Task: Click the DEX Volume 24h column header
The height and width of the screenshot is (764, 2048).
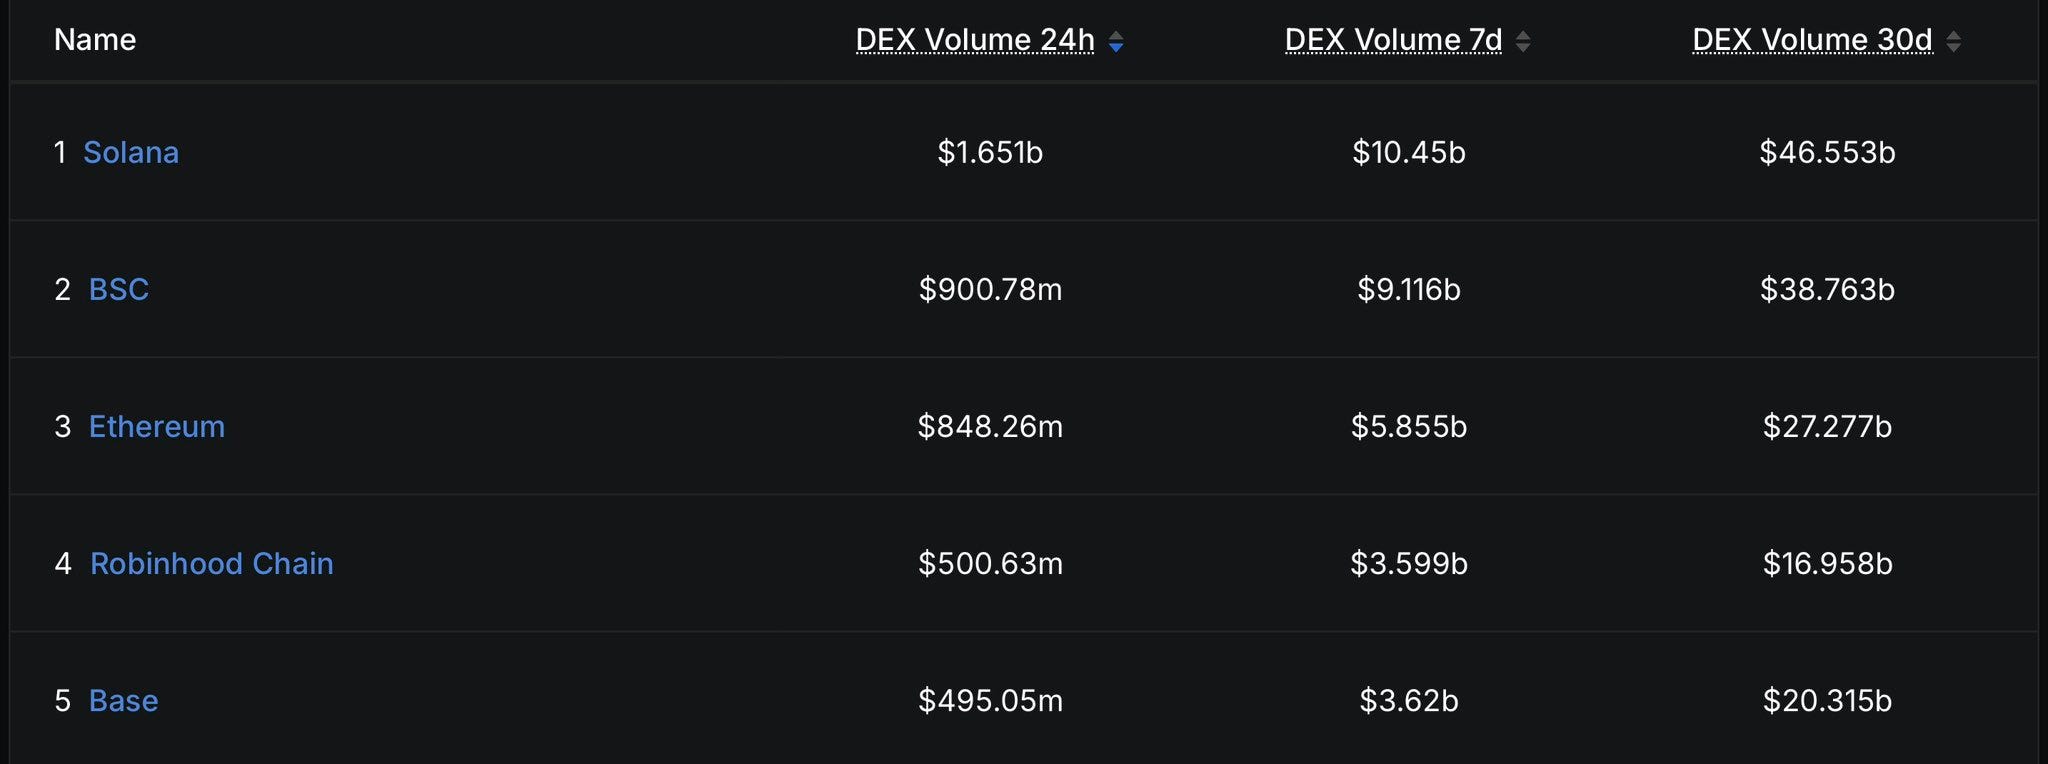Action: click(x=975, y=40)
